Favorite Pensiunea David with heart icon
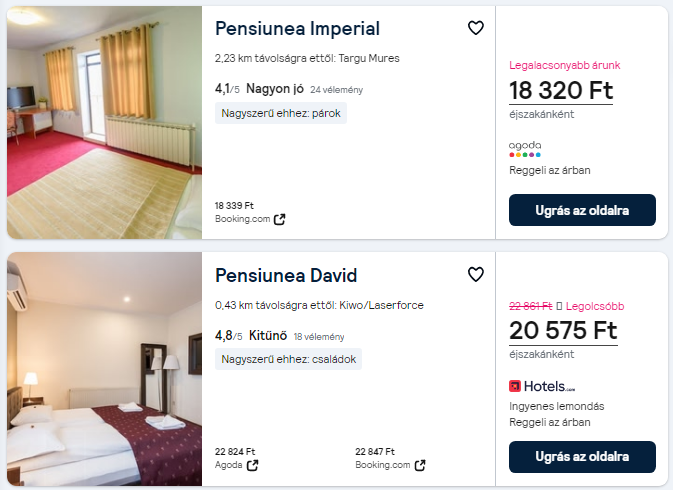Image resolution: width=673 pixels, height=490 pixels. tap(476, 274)
